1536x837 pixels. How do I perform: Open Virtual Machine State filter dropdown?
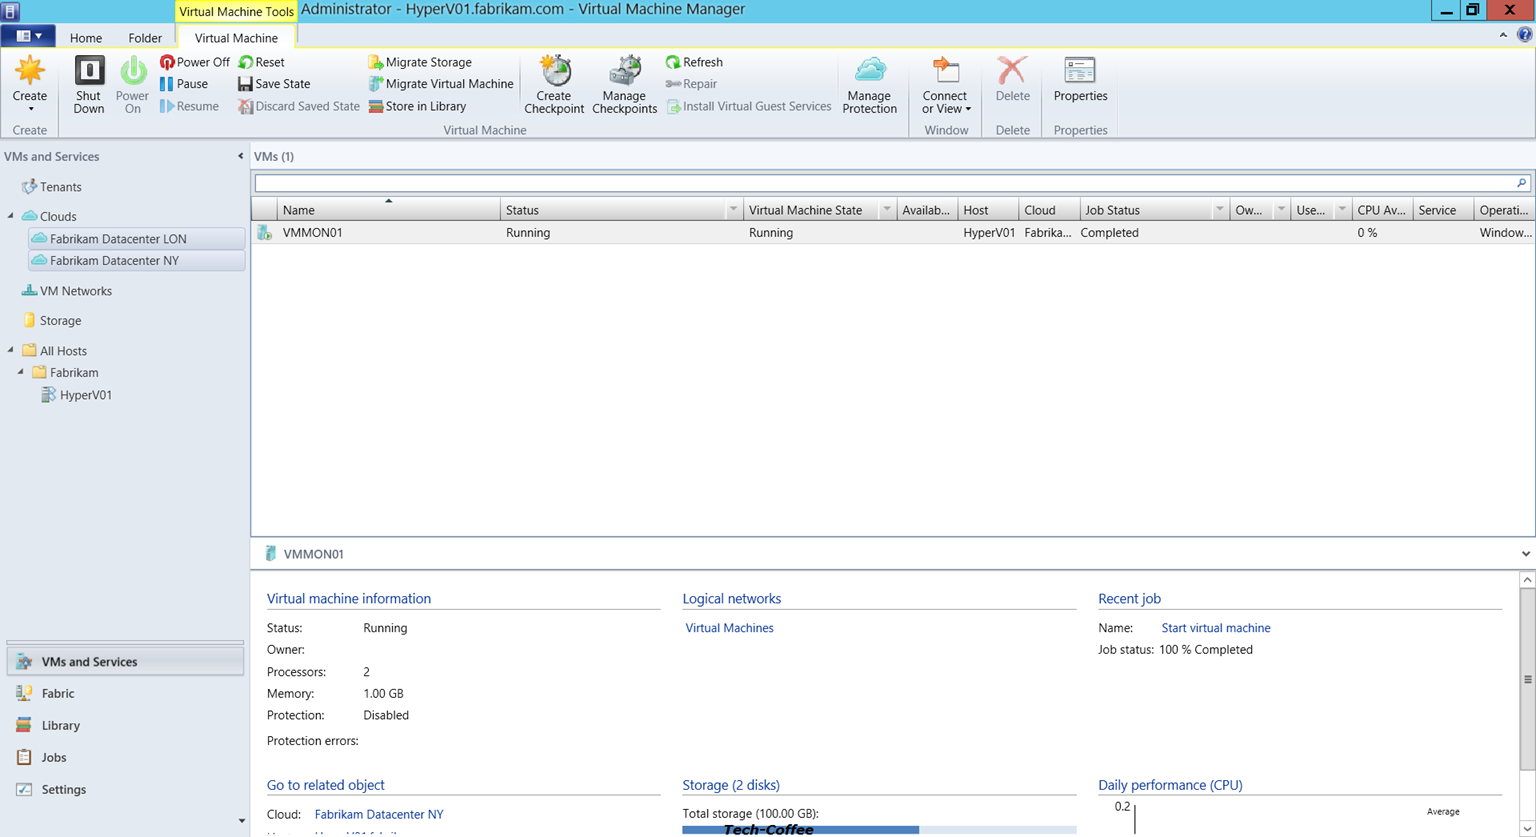point(886,210)
